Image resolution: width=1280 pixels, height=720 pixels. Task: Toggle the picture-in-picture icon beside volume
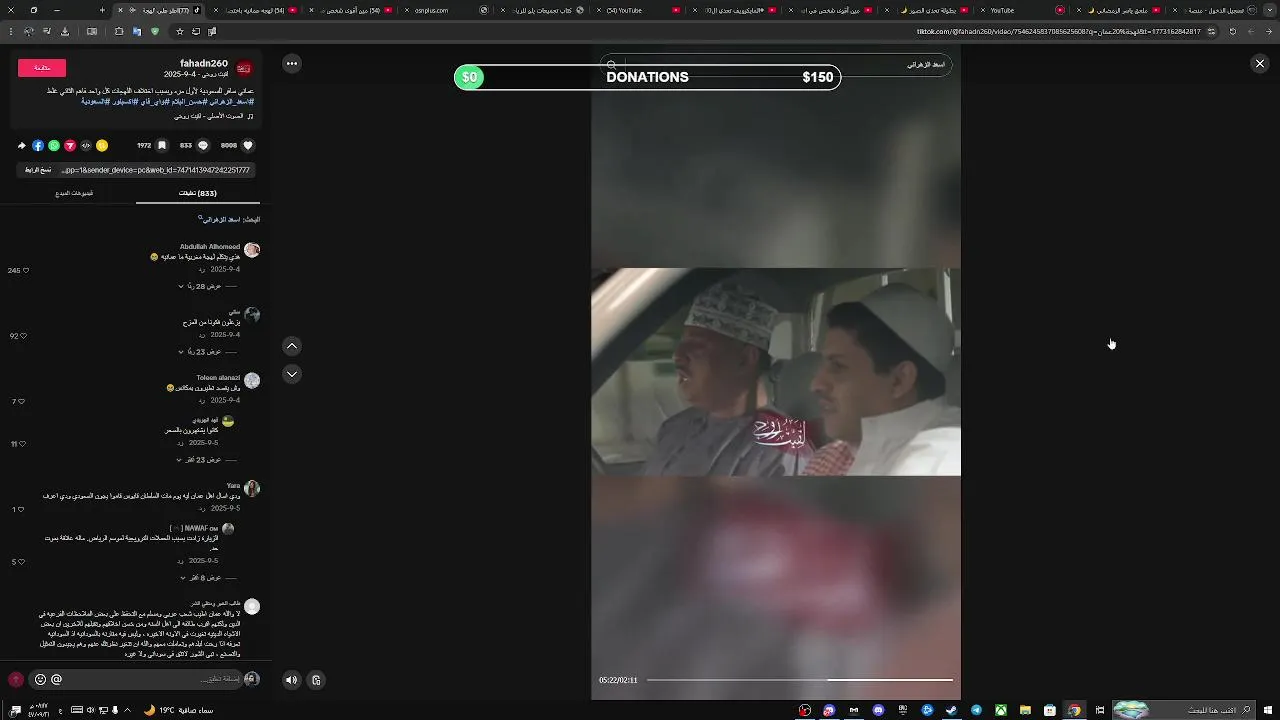point(316,680)
